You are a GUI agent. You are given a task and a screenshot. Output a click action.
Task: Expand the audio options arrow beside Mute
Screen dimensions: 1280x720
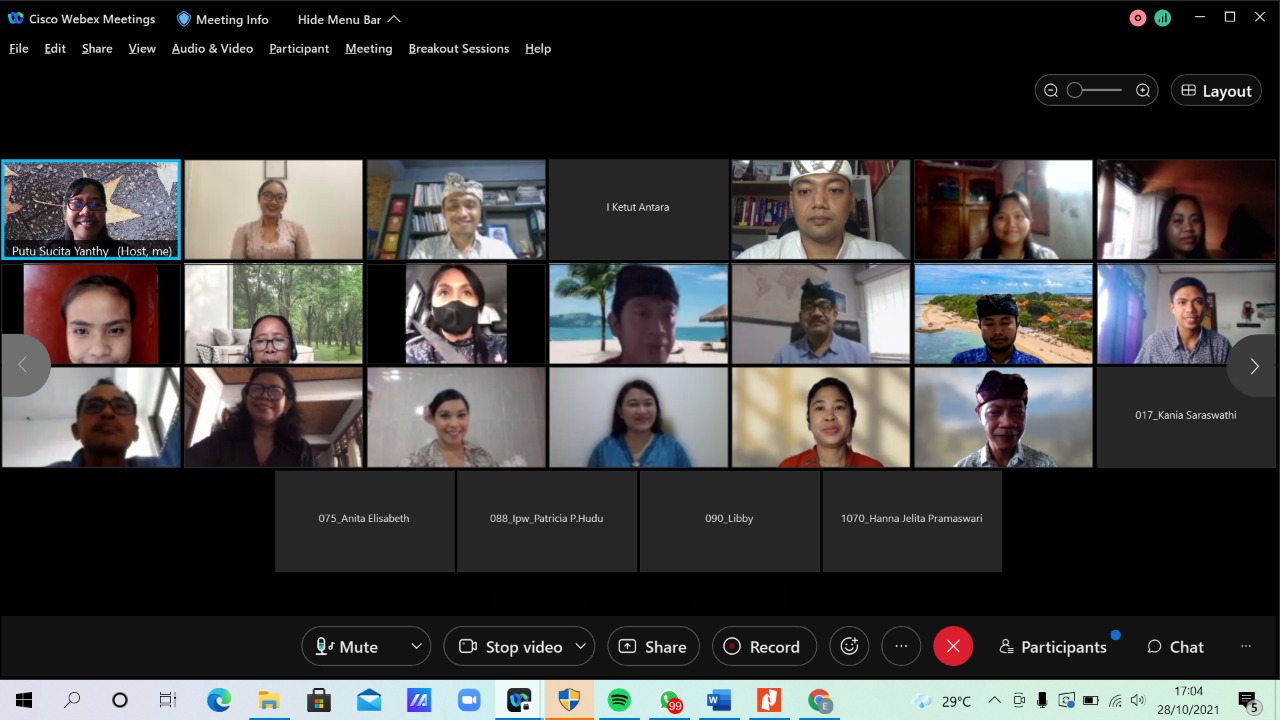pos(416,647)
